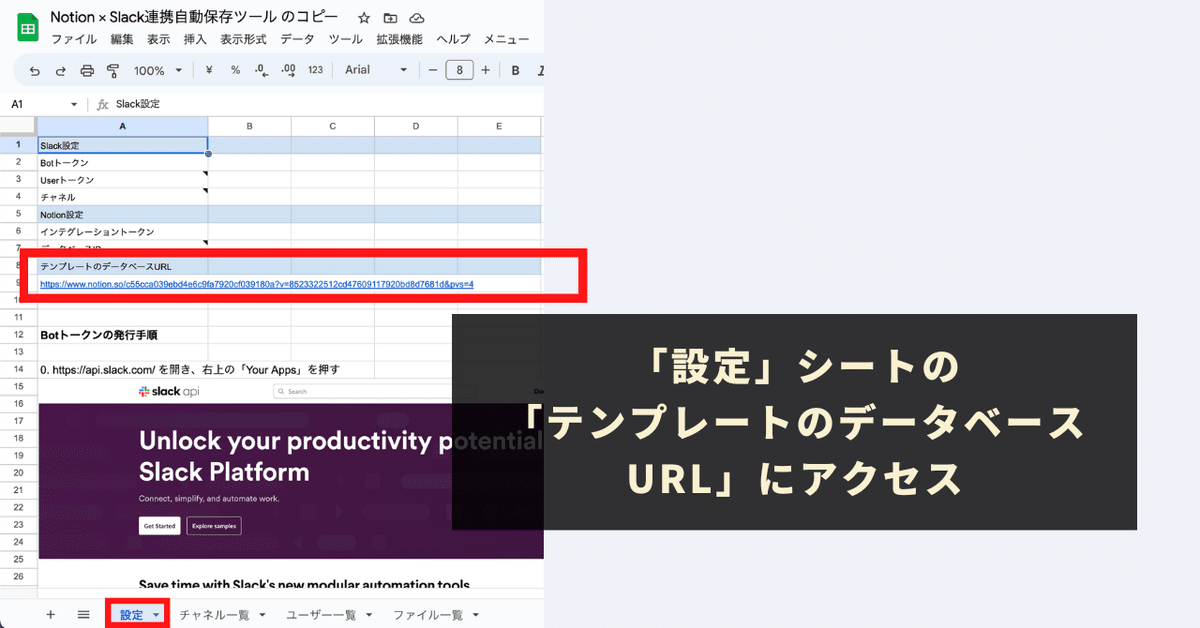Open the ユーザー一覧 tab dropdown arrow

point(369,615)
